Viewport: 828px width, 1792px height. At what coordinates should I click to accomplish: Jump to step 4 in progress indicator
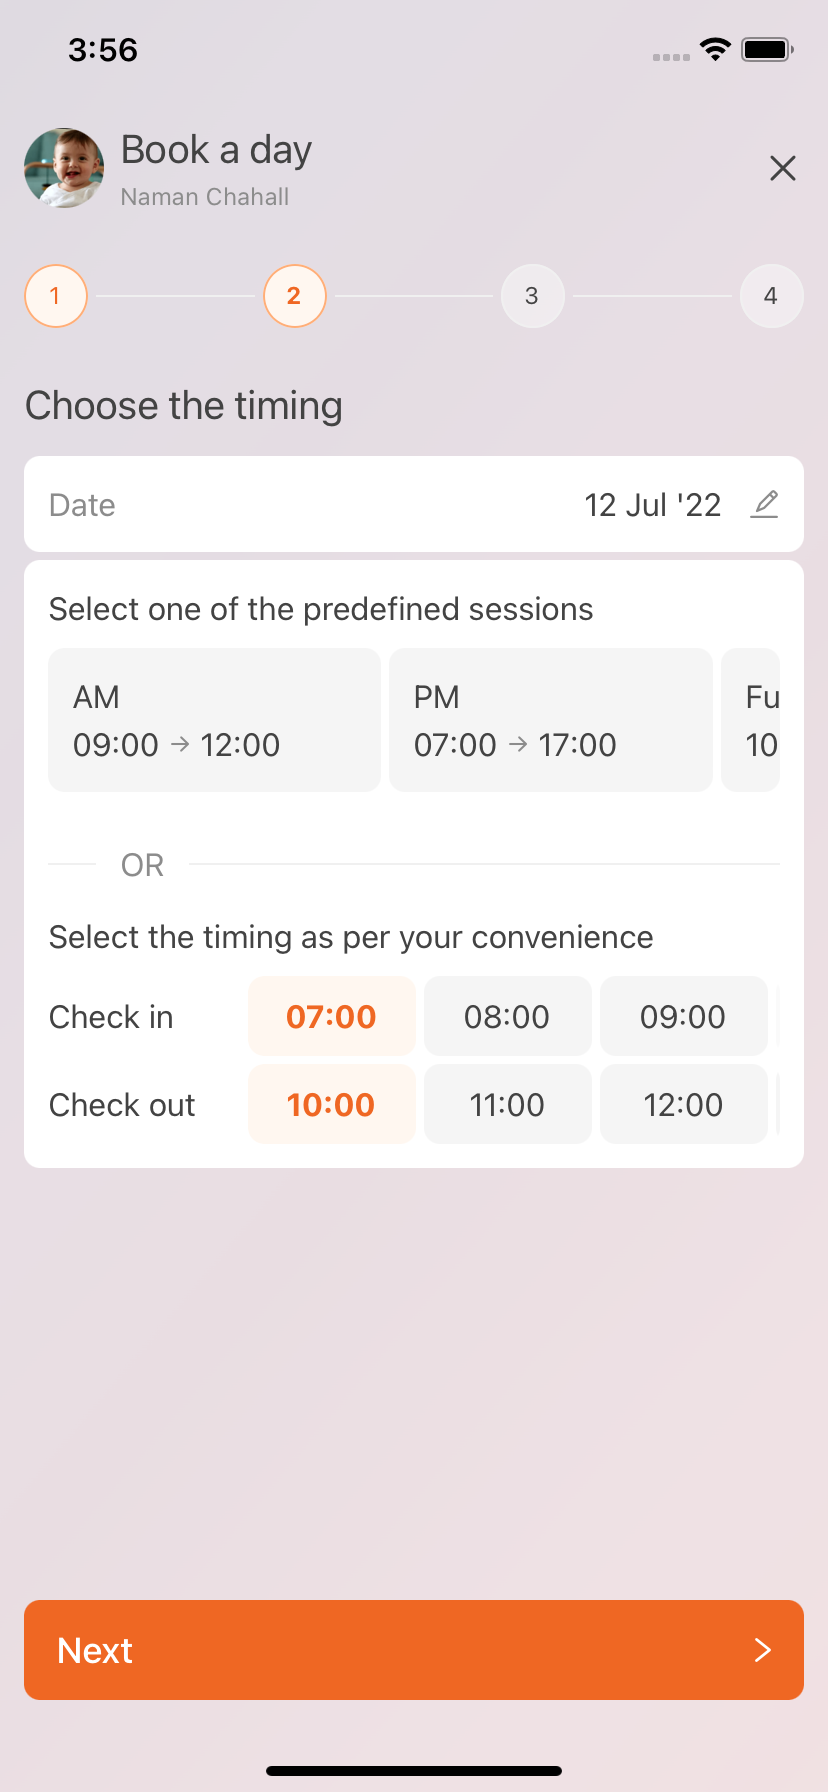pyautogui.click(x=771, y=296)
